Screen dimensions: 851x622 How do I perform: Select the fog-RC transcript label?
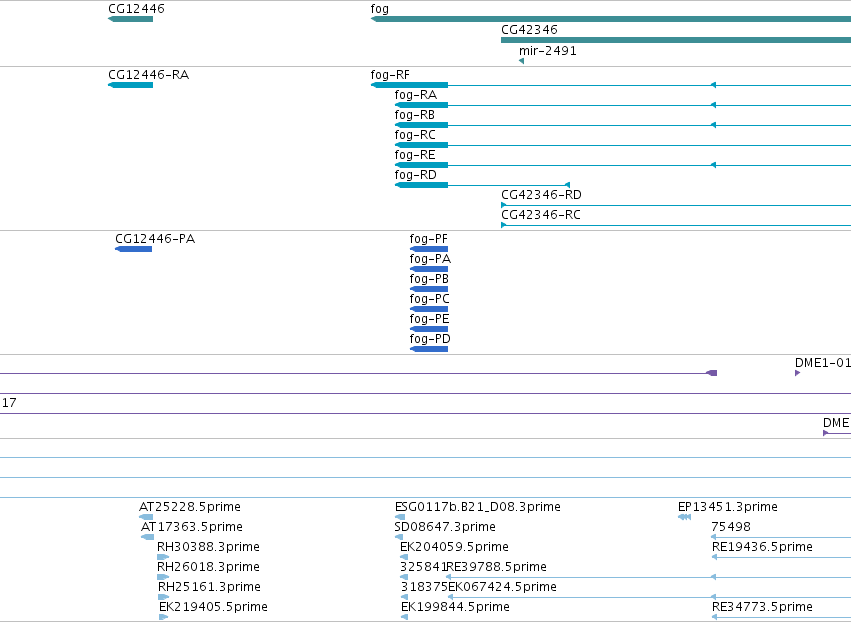[x=415, y=135]
